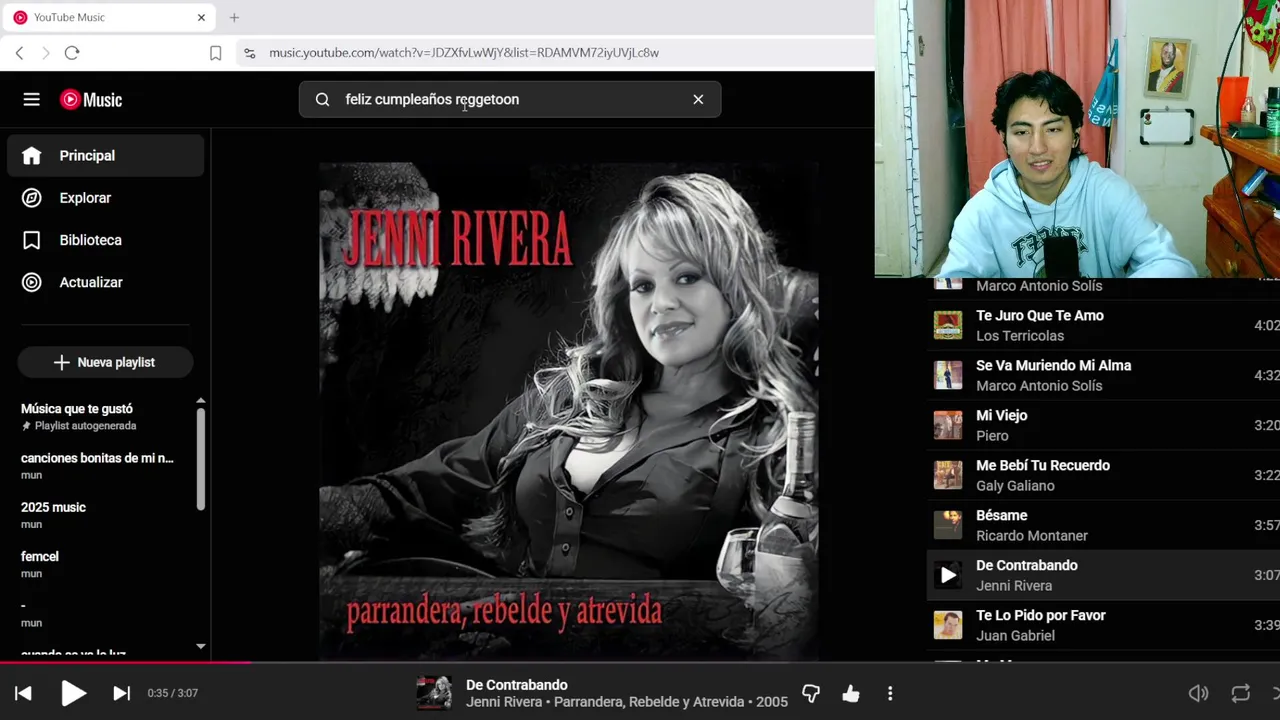The height and width of the screenshot is (720, 1280).
Task: Click the YouTube Music logo
Action: click(91, 99)
